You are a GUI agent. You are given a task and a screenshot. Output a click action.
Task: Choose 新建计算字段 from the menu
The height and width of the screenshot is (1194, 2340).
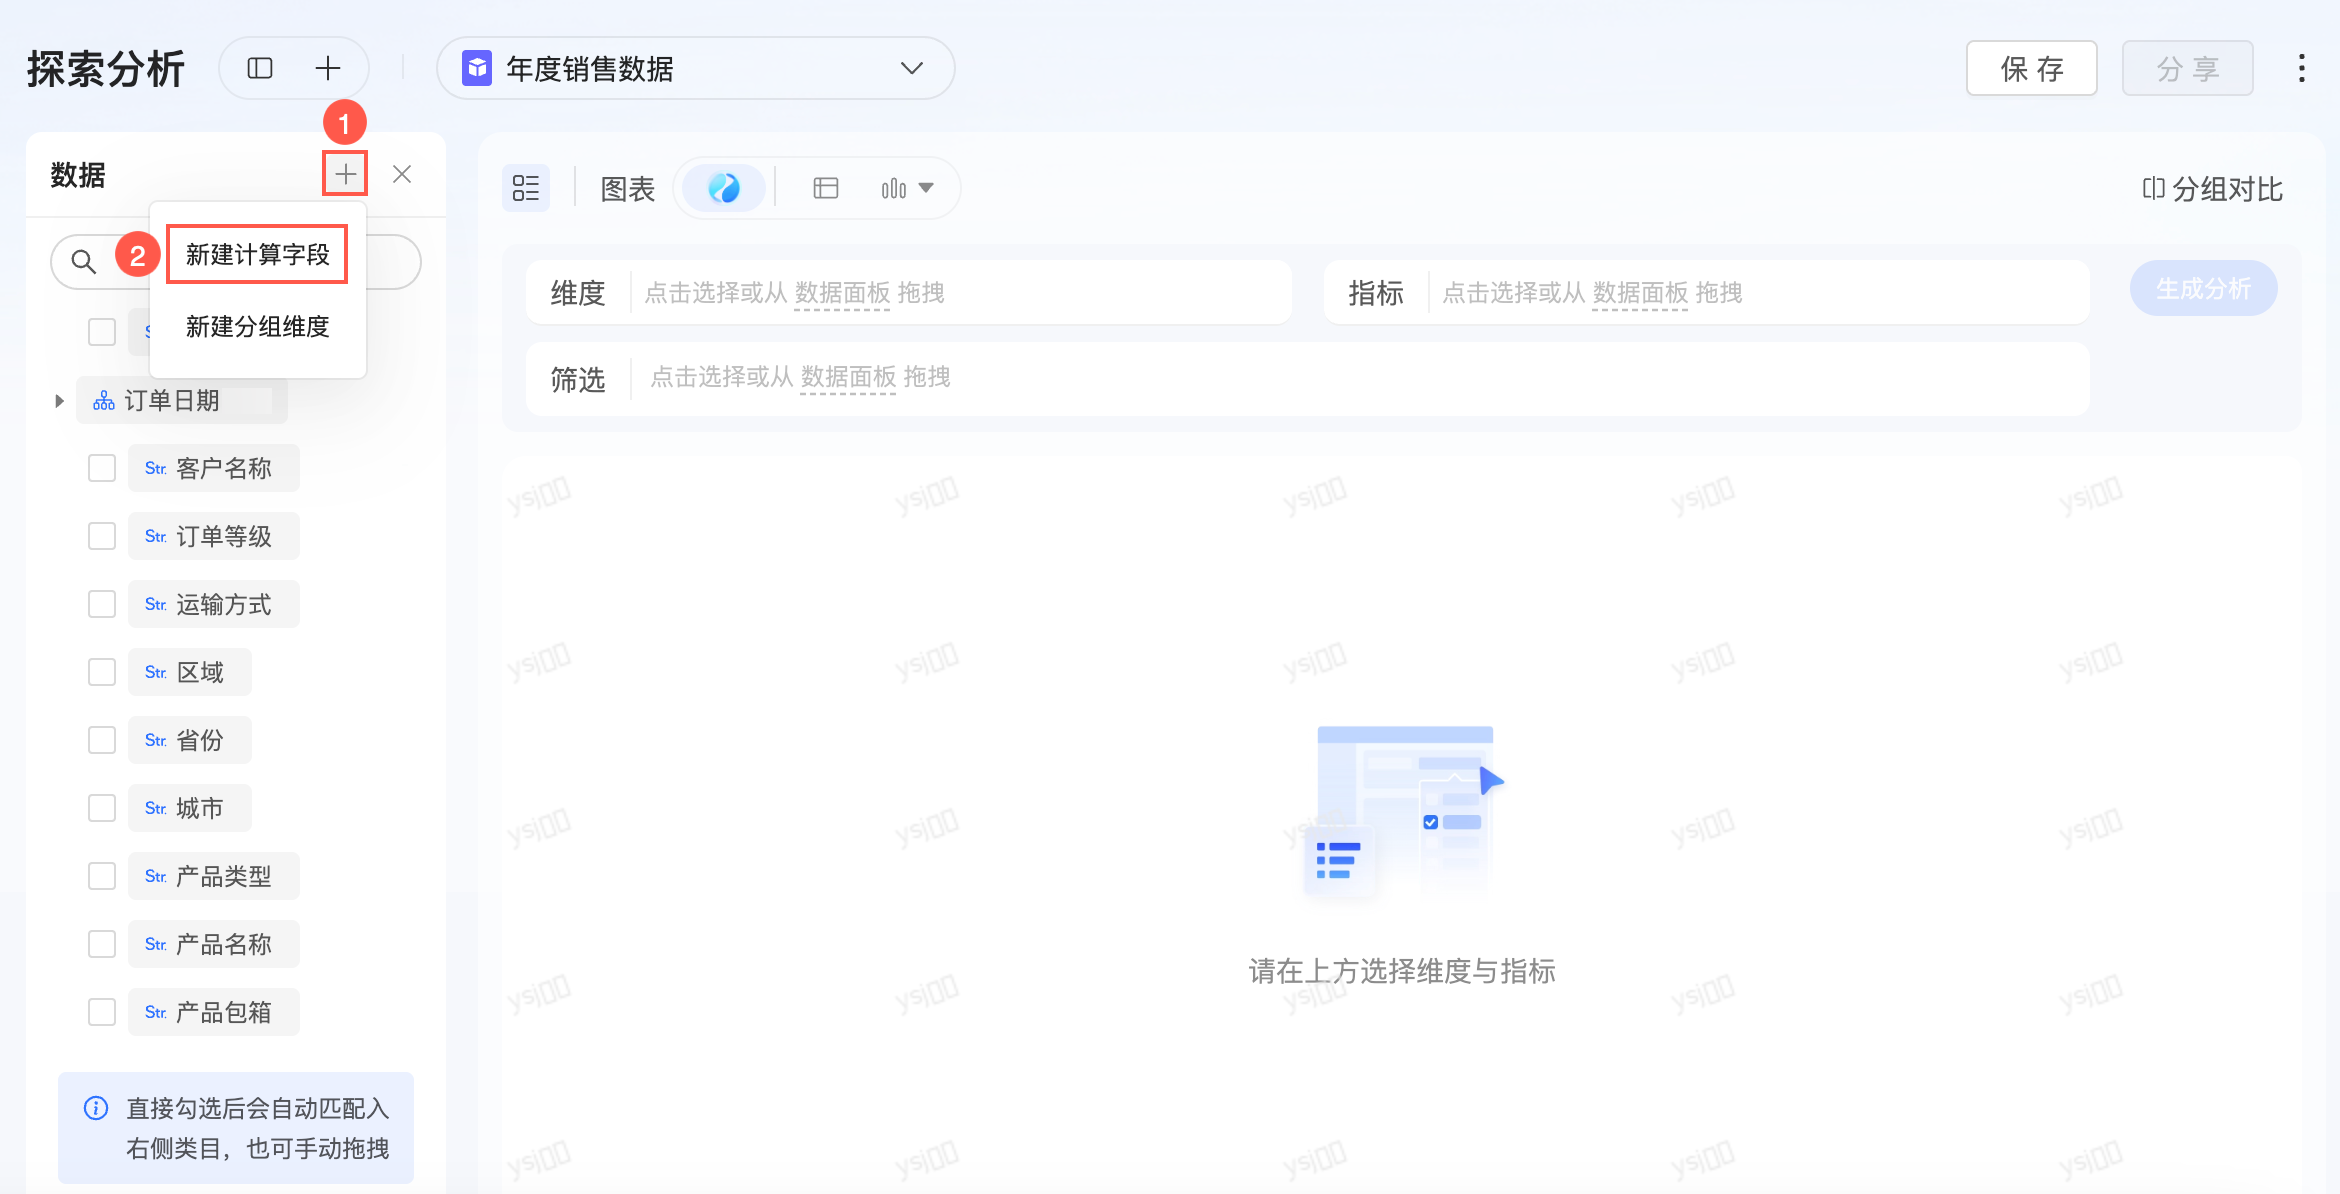pyautogui.click(x=257, y=255)
